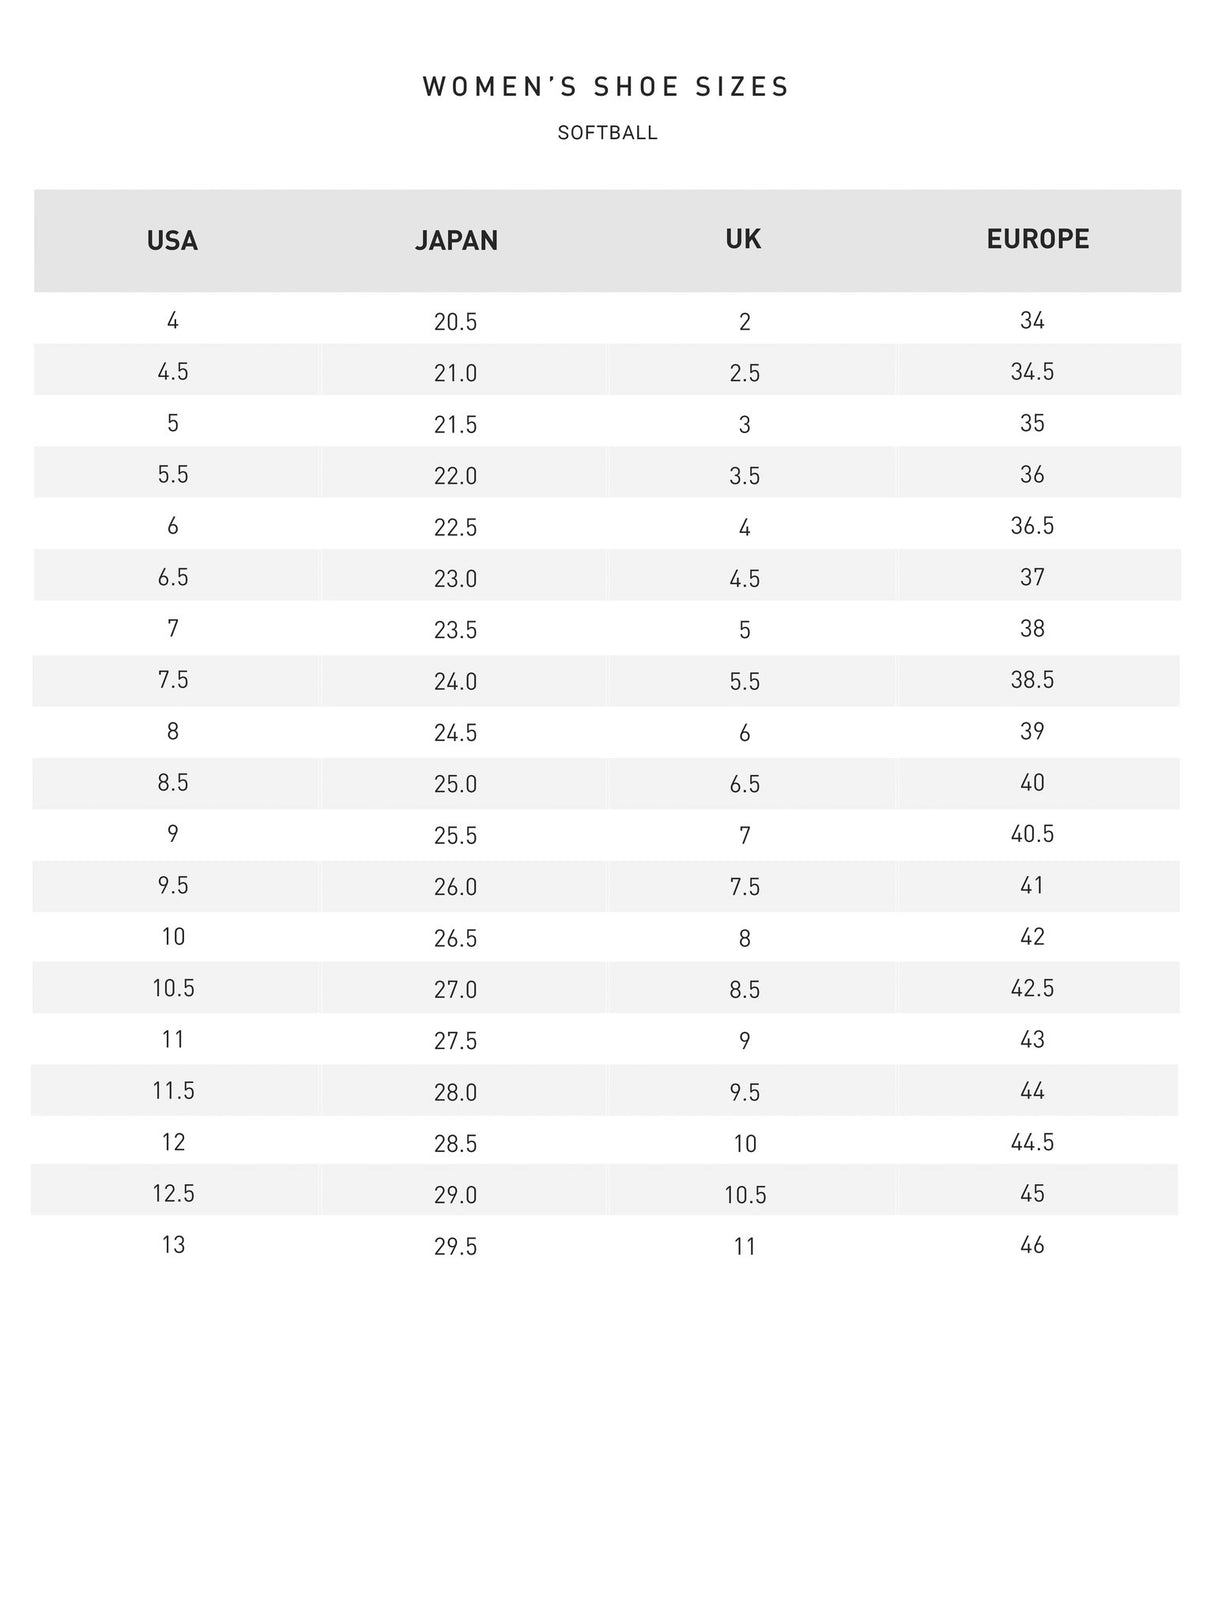The height and width of the screenshot is (1619, 1214).
Task: Click the Softball subtitle text
Action: pyautogui.click(x=607, y=133)
